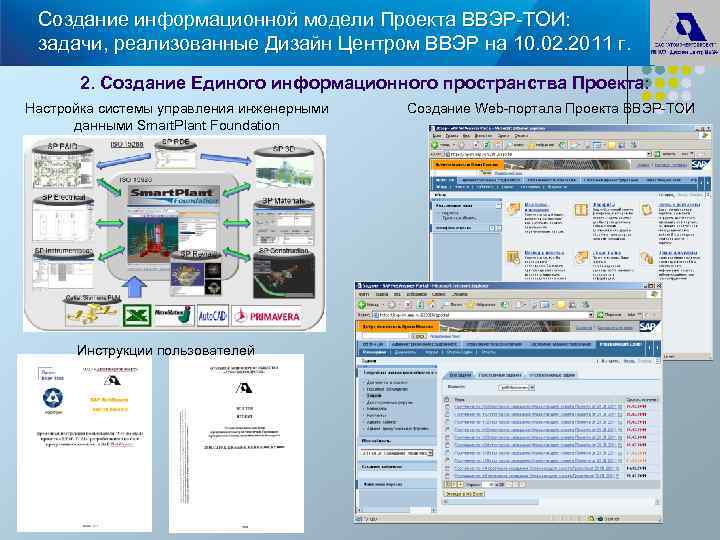This screenshot has width=720, height=540.
Task: Click the Home icon in the tasks browser toolbar
Action: pos(432,304)
